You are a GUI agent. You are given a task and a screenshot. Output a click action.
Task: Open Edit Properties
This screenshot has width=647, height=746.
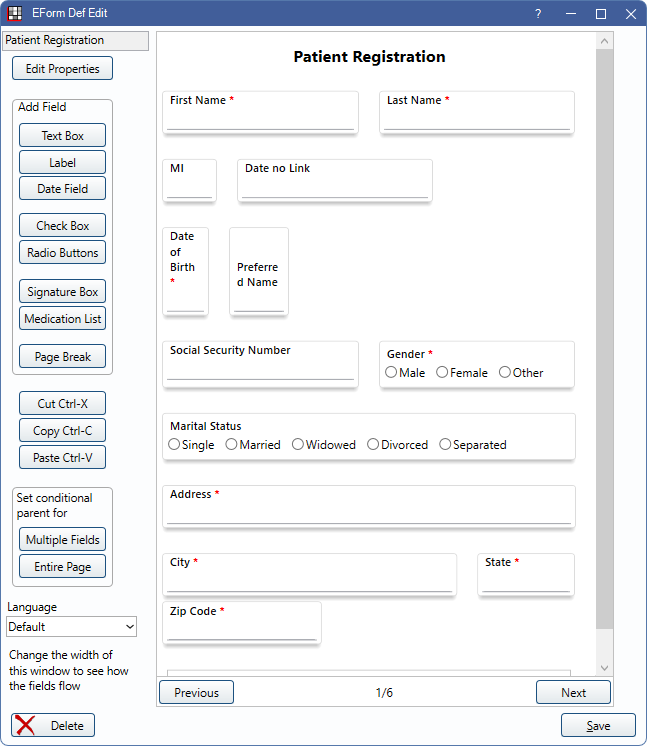(62, 69)
